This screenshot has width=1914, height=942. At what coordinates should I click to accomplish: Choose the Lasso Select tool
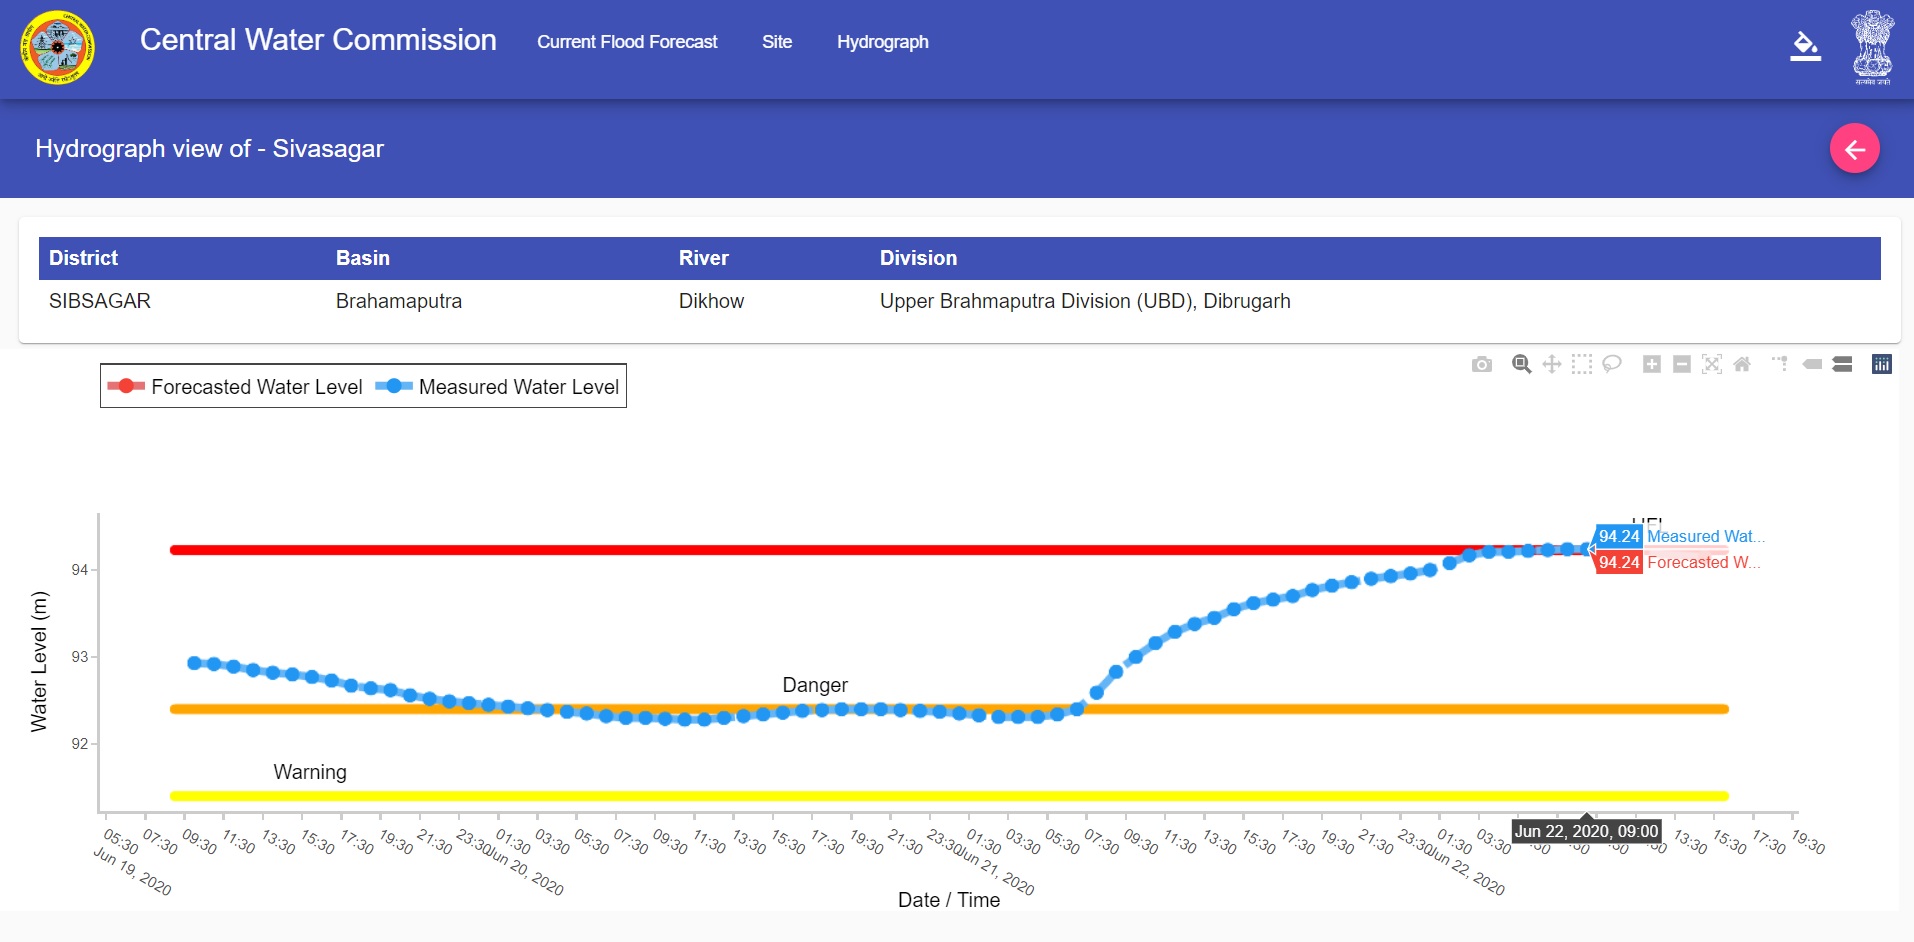click(x=1611, y=365)
